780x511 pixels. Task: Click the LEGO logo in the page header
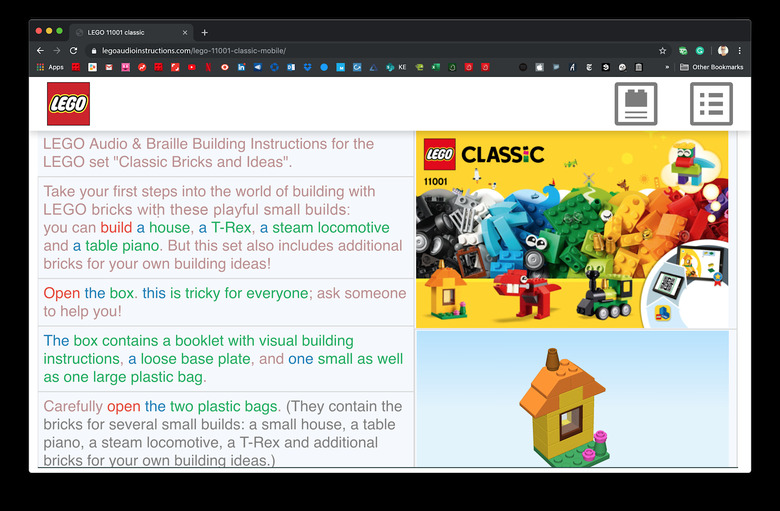pos(68,103)
